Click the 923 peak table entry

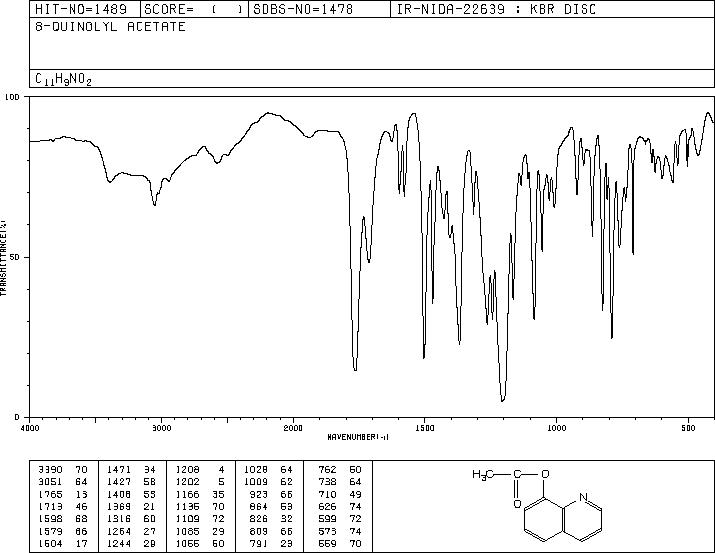[272, 494]
